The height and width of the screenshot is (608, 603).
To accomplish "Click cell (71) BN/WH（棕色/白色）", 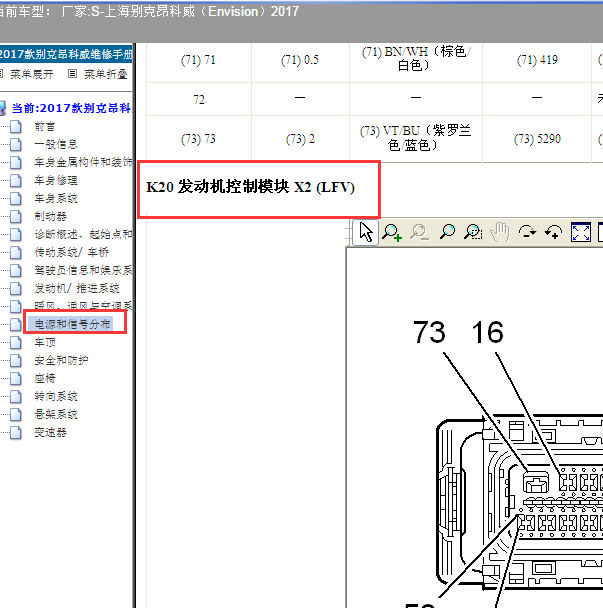I will pos(416,59).
